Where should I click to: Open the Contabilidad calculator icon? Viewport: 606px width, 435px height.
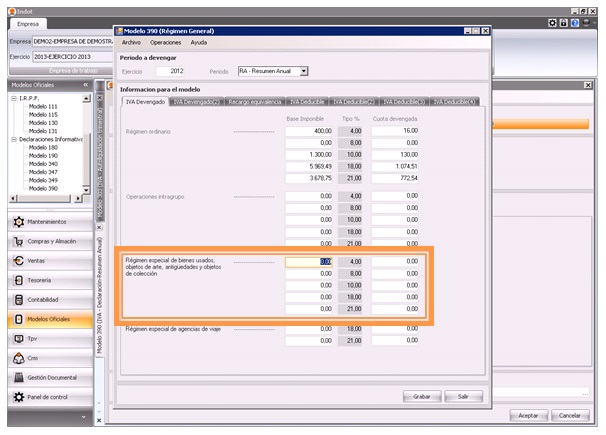coord(19,299)
